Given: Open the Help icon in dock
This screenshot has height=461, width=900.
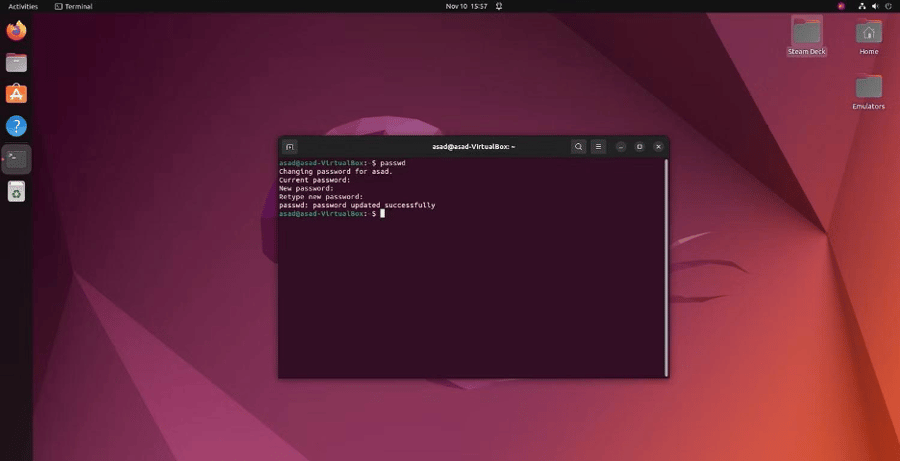Looking at the screenshot, I should click(x=17, y=126).
